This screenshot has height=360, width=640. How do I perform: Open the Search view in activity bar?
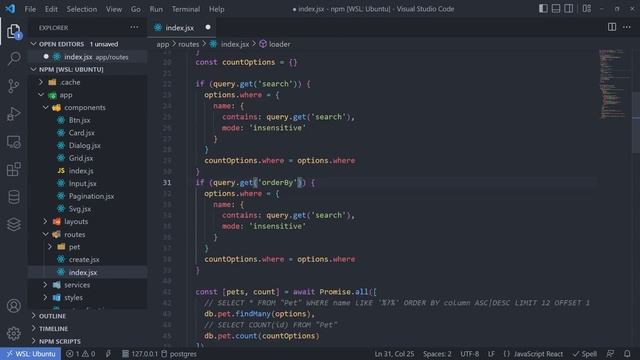tap(13, 58)
